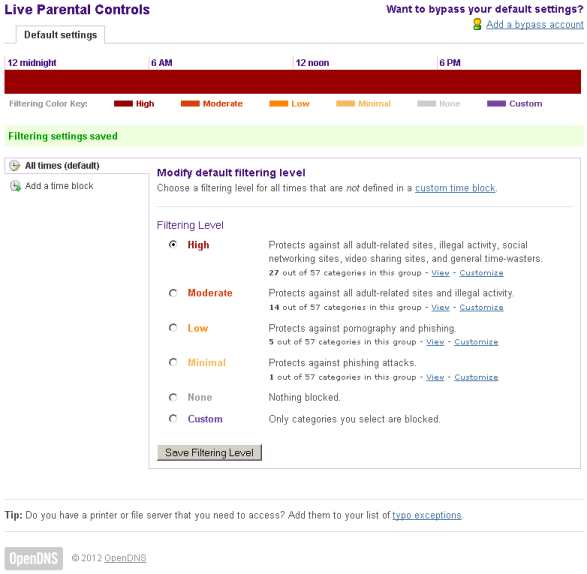Choose the Low filtering radio button
587x574 pixels.
[x=173, y=328]
